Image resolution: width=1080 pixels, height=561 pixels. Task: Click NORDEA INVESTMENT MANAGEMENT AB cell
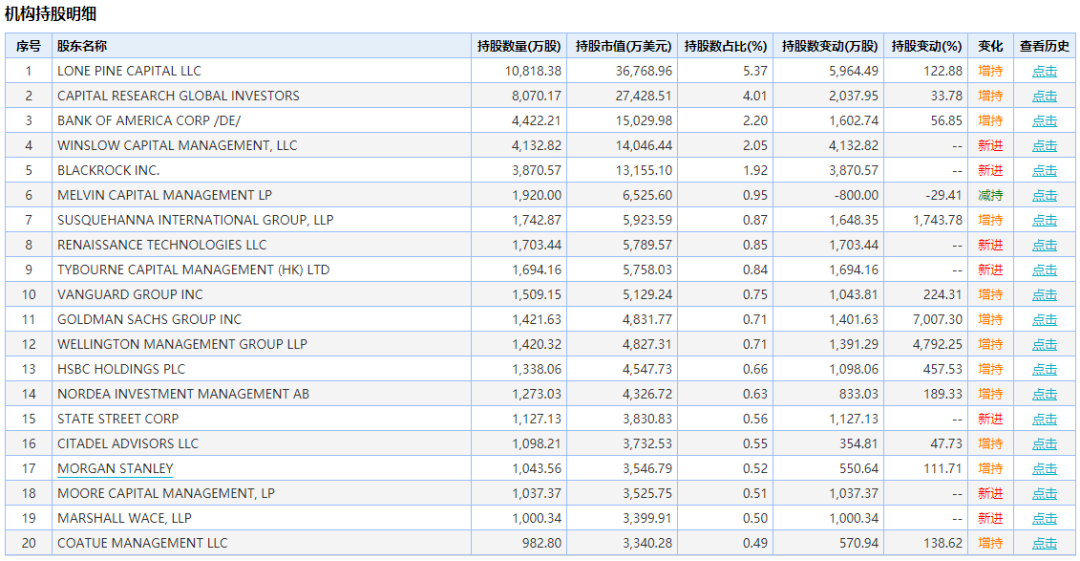click(x=261, y=394)
